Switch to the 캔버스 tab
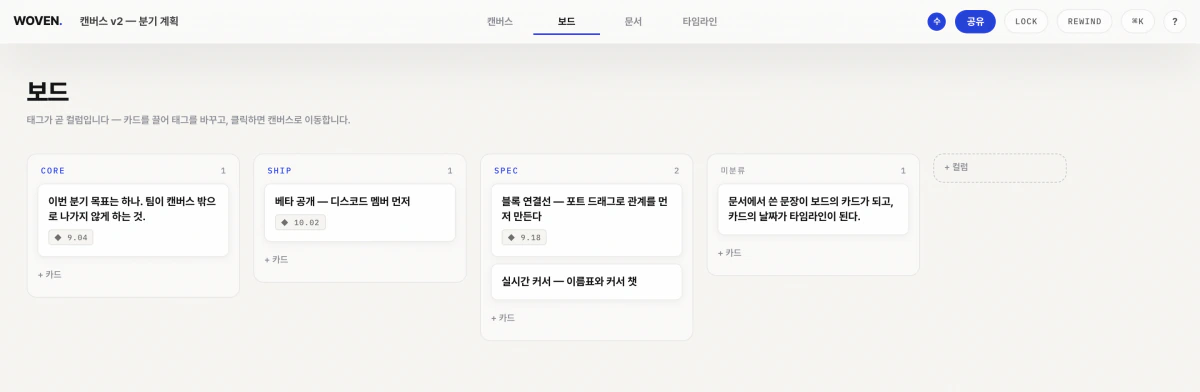 [500, 21]
